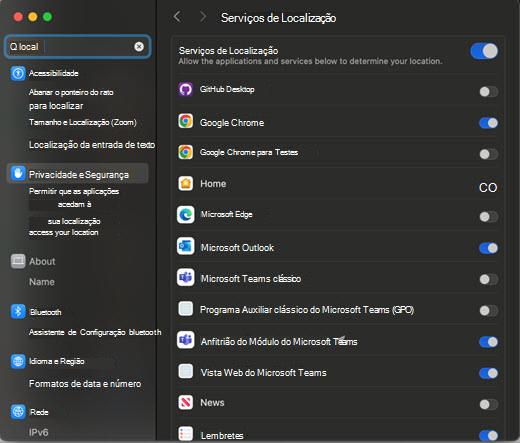The image size is (520, 443).
Task: Select the 'access your location' search result text
Action: (63, 232)
